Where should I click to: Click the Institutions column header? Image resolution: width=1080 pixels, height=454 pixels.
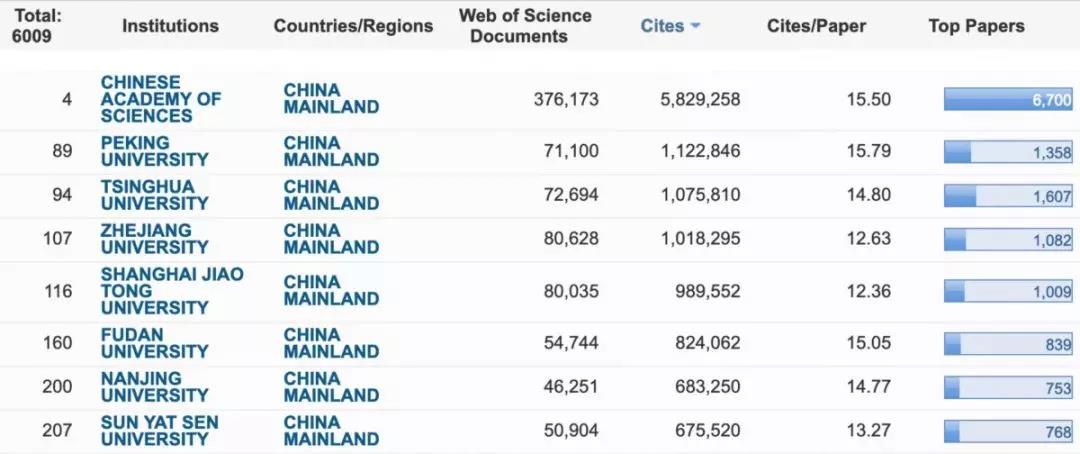pyautogui.click(x=170, y=26)
